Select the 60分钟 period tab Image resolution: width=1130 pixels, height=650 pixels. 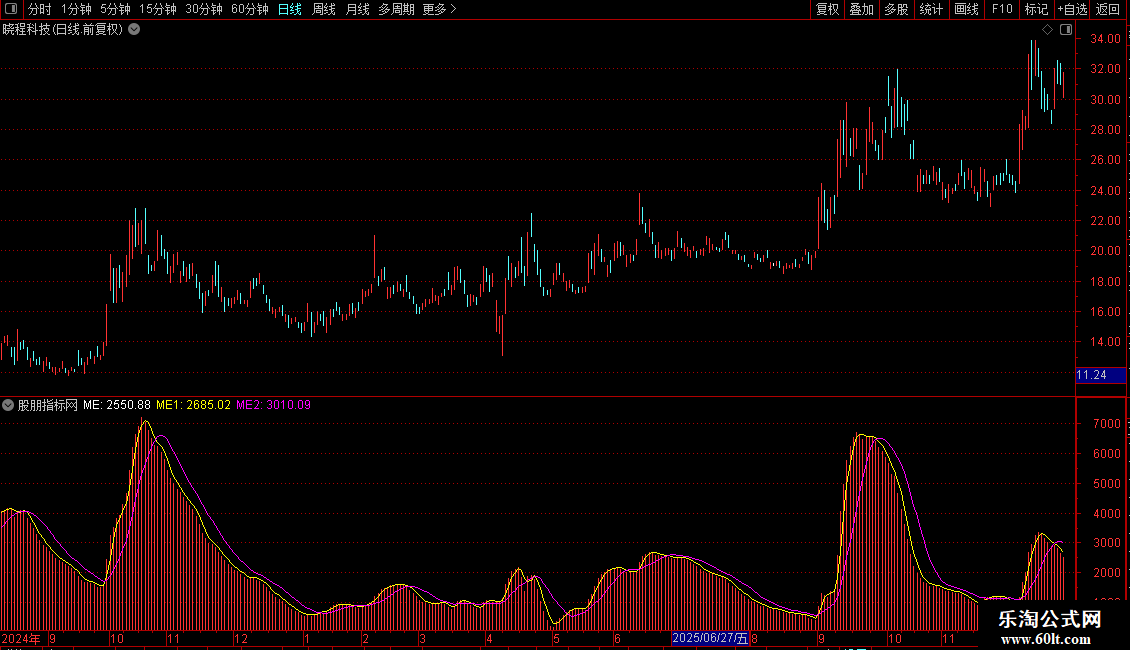pos(249,9)
